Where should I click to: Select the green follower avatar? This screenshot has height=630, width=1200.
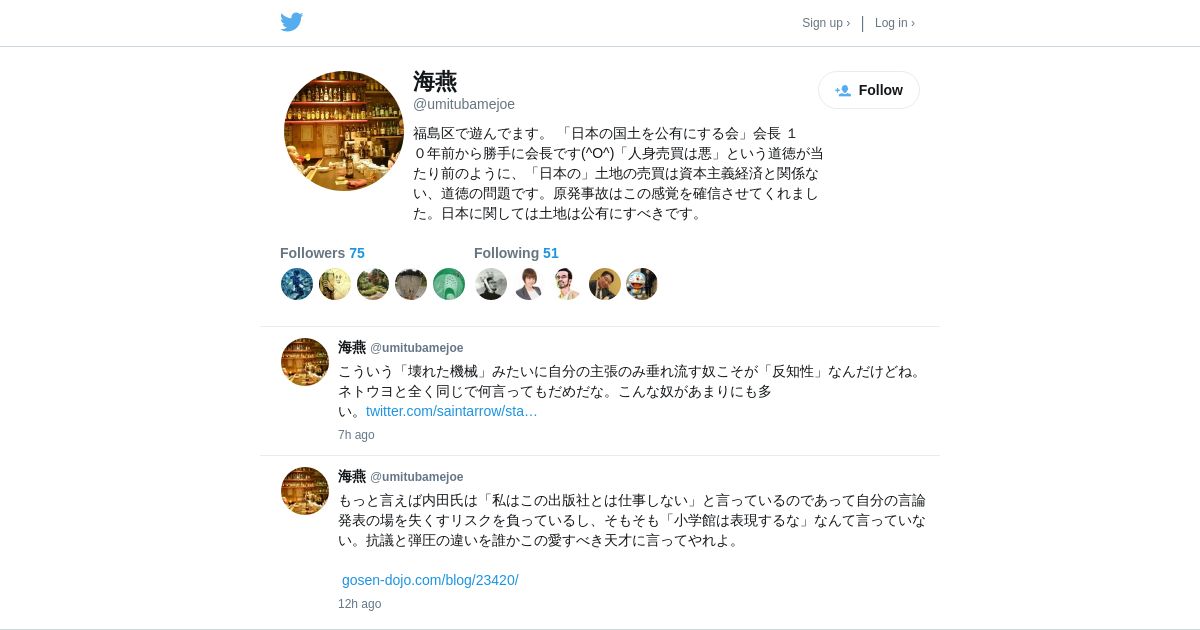click(449, 284)
